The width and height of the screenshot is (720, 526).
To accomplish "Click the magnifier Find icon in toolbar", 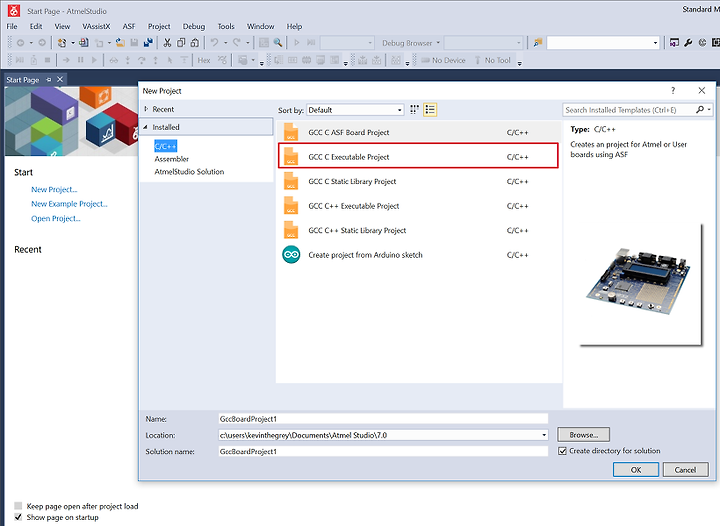I will click(278, 43).
